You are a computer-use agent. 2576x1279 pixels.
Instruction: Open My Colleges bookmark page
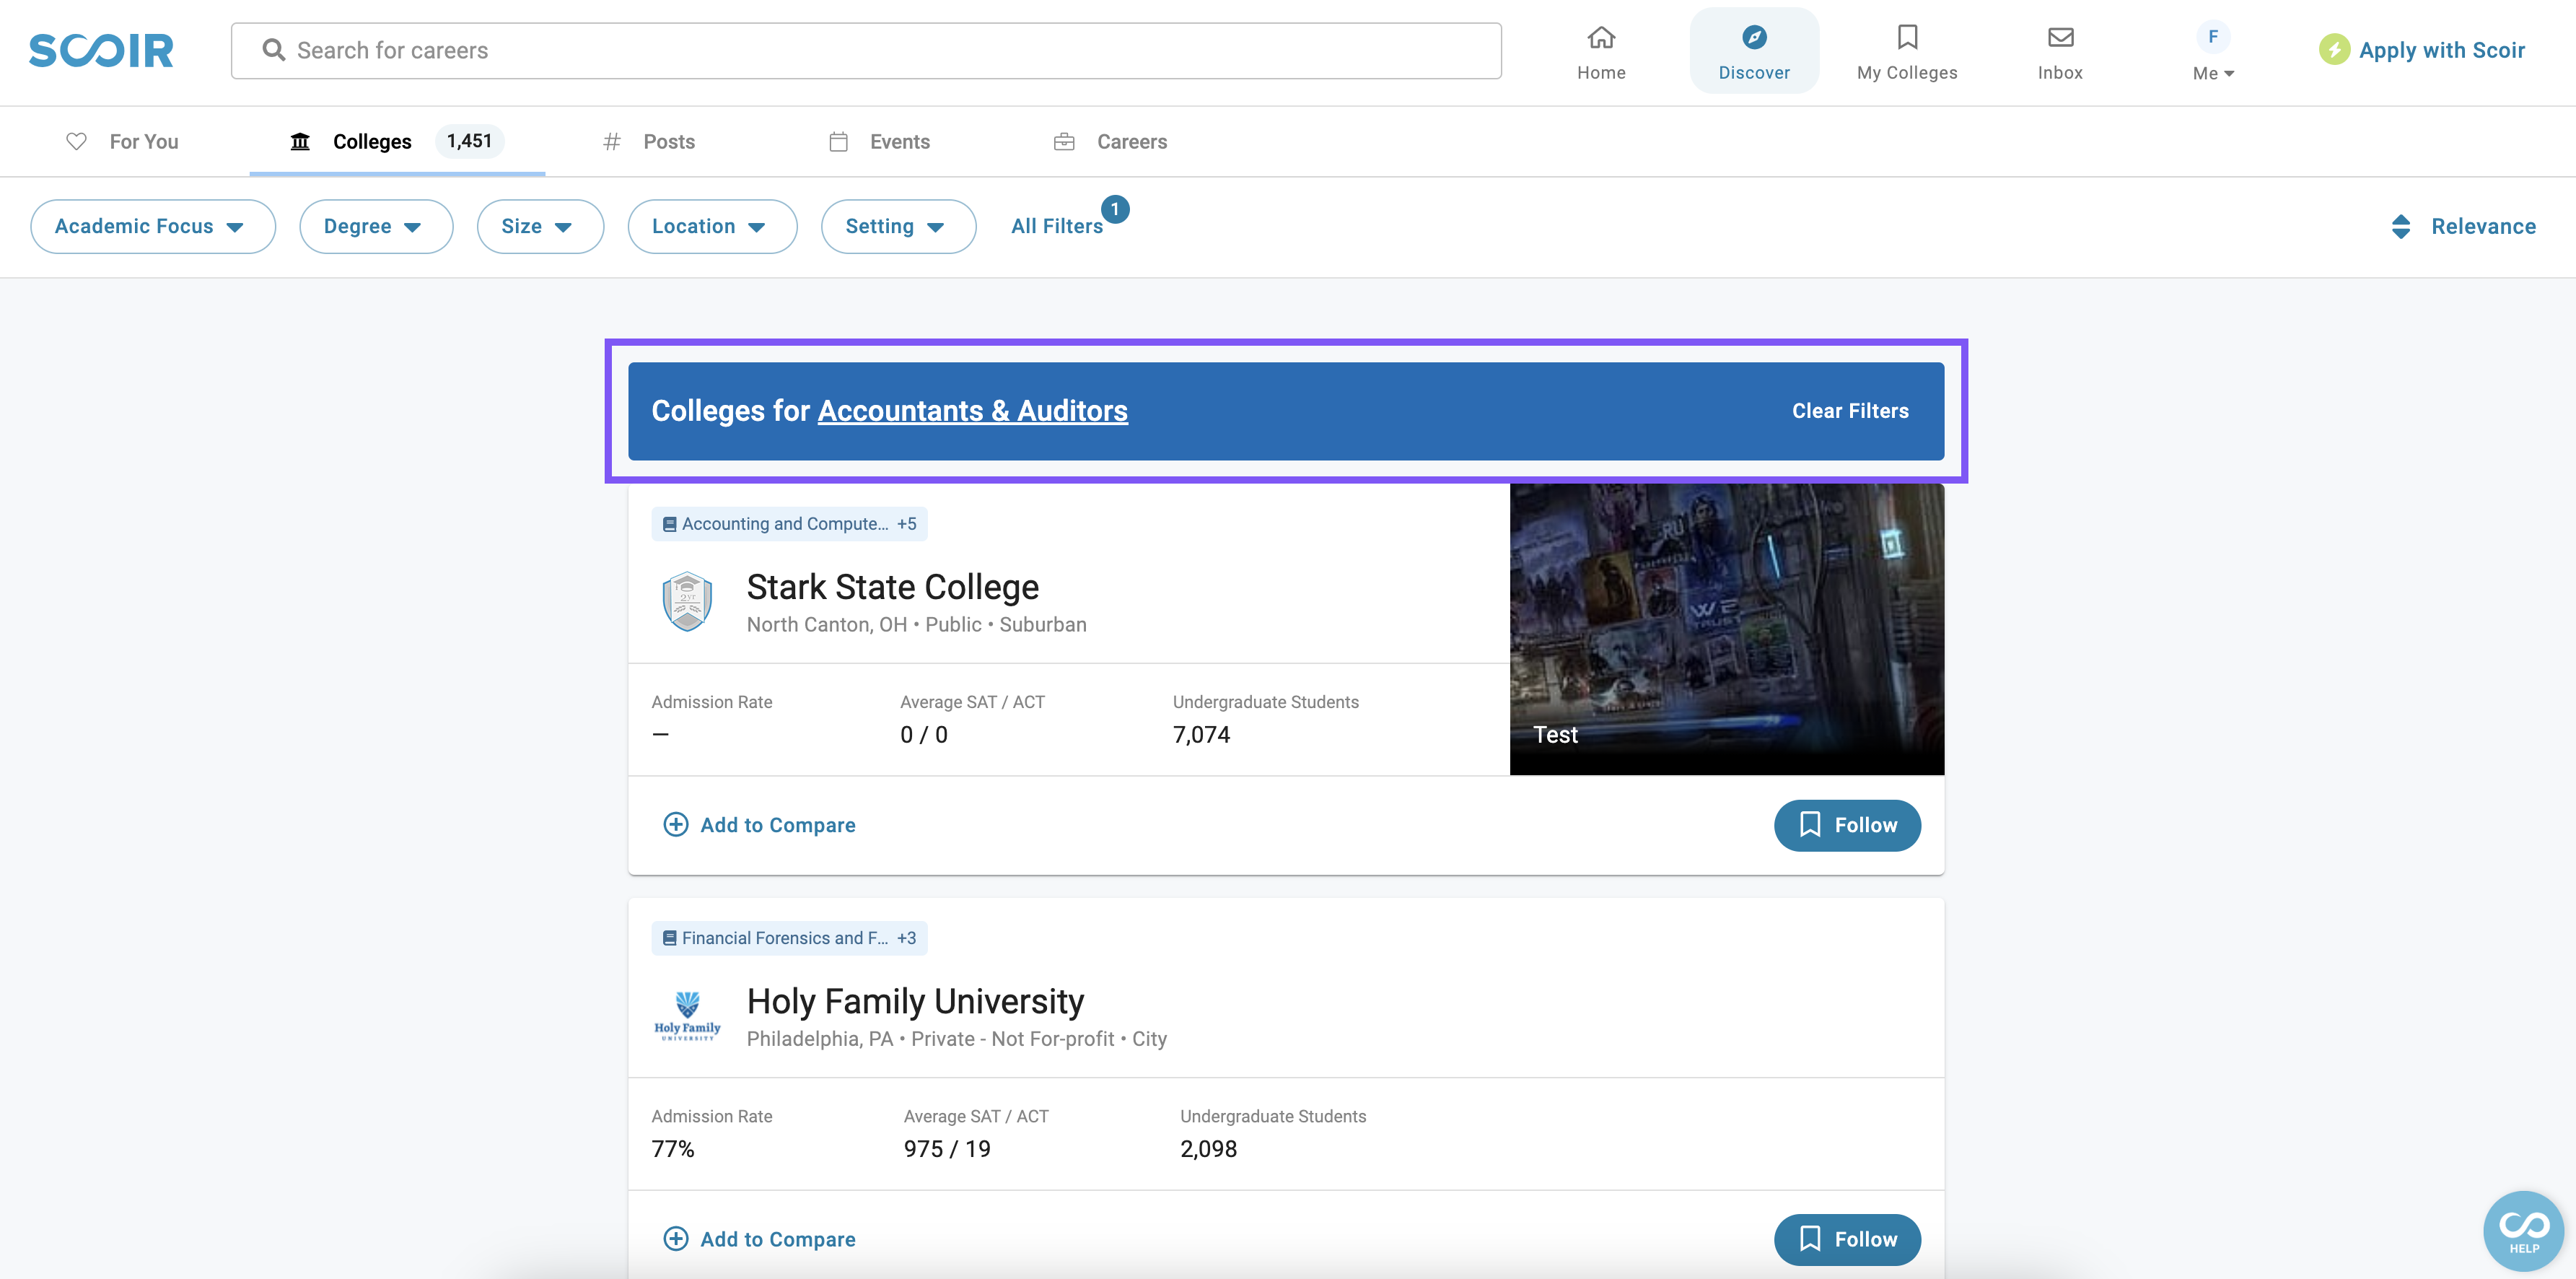tap(1907, 52)
